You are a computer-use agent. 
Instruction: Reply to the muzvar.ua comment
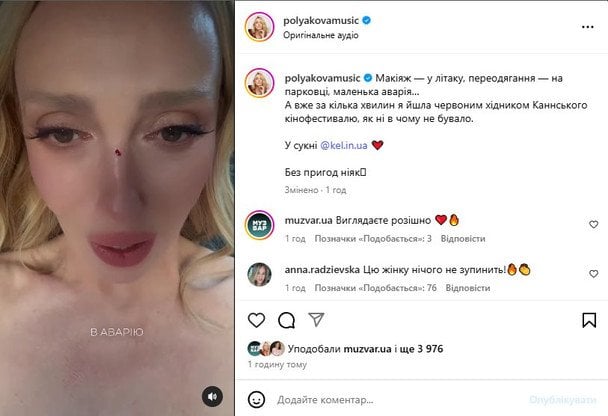coord(463,238)
